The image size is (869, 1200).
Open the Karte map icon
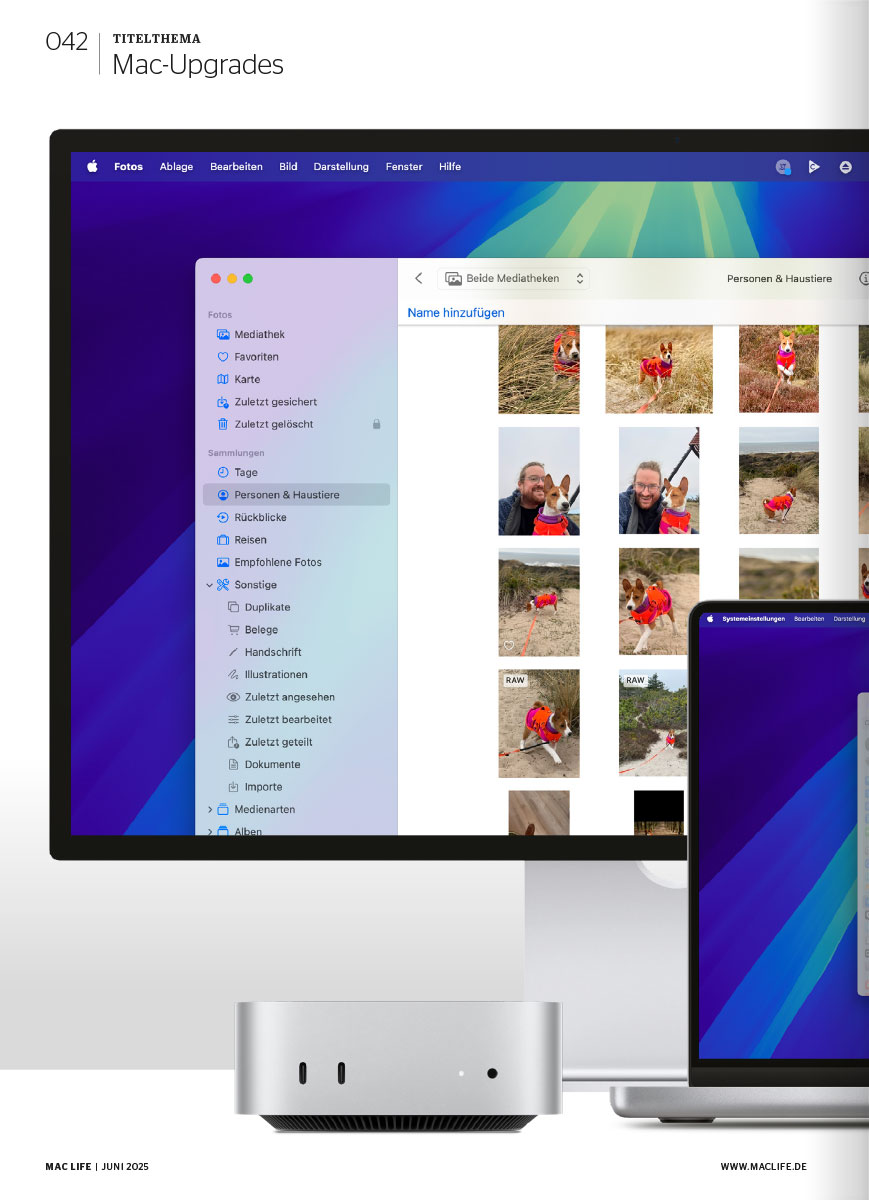223,379
